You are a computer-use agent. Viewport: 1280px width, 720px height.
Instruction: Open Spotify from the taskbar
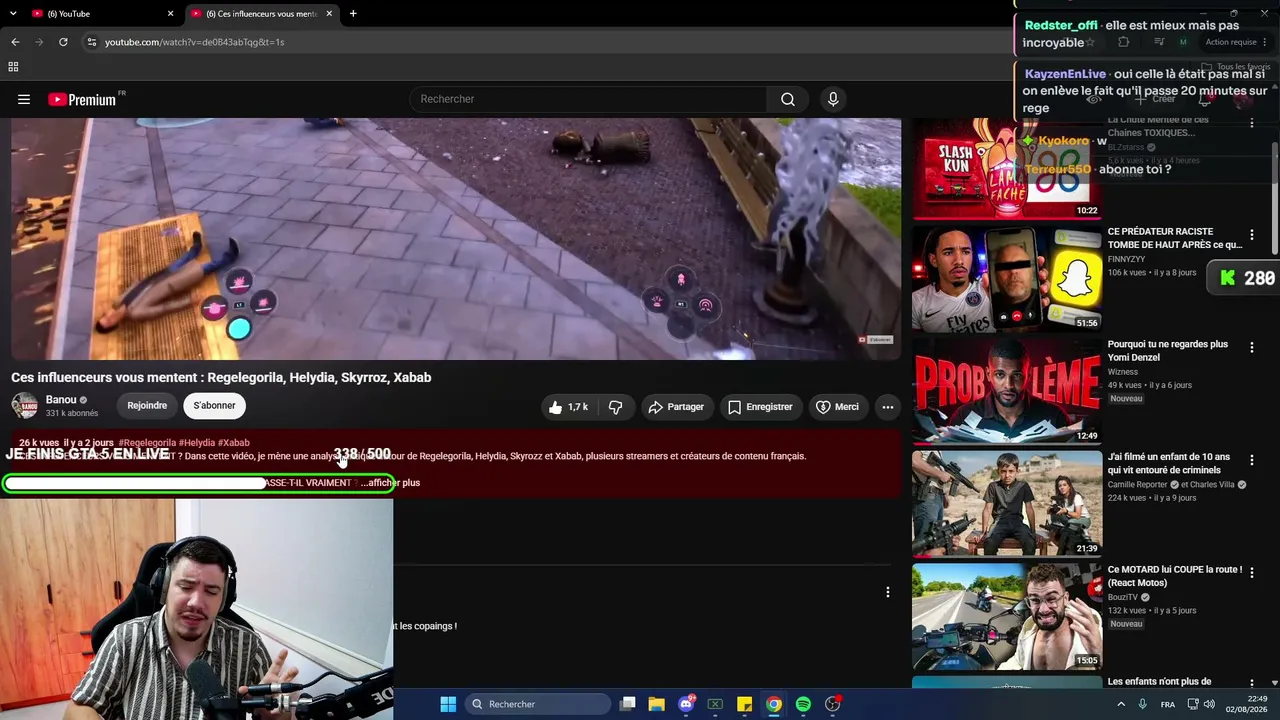803,704
